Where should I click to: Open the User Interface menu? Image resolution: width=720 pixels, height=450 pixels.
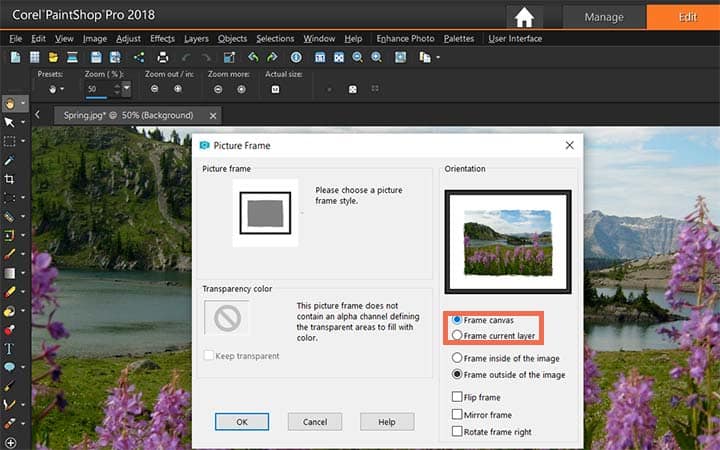click(515, 39)
